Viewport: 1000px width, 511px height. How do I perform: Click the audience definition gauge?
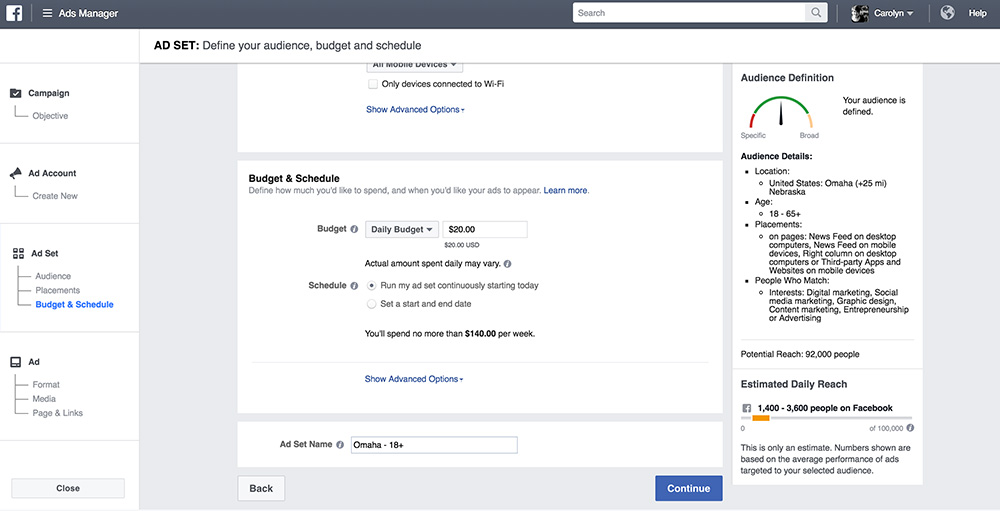(781, 113)
